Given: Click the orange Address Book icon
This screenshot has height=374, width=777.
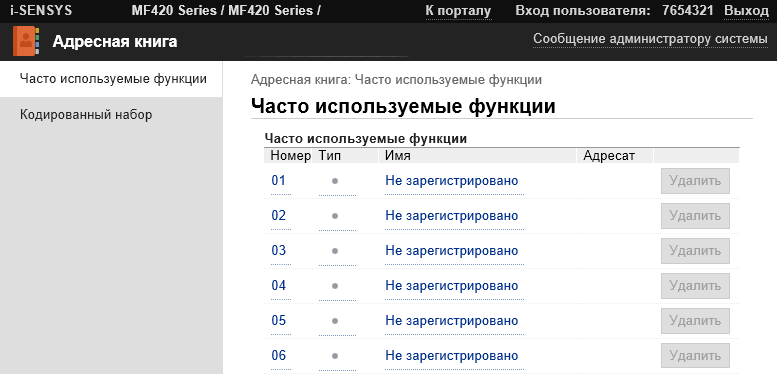Looking at the screenshot, I should (25, 42).
